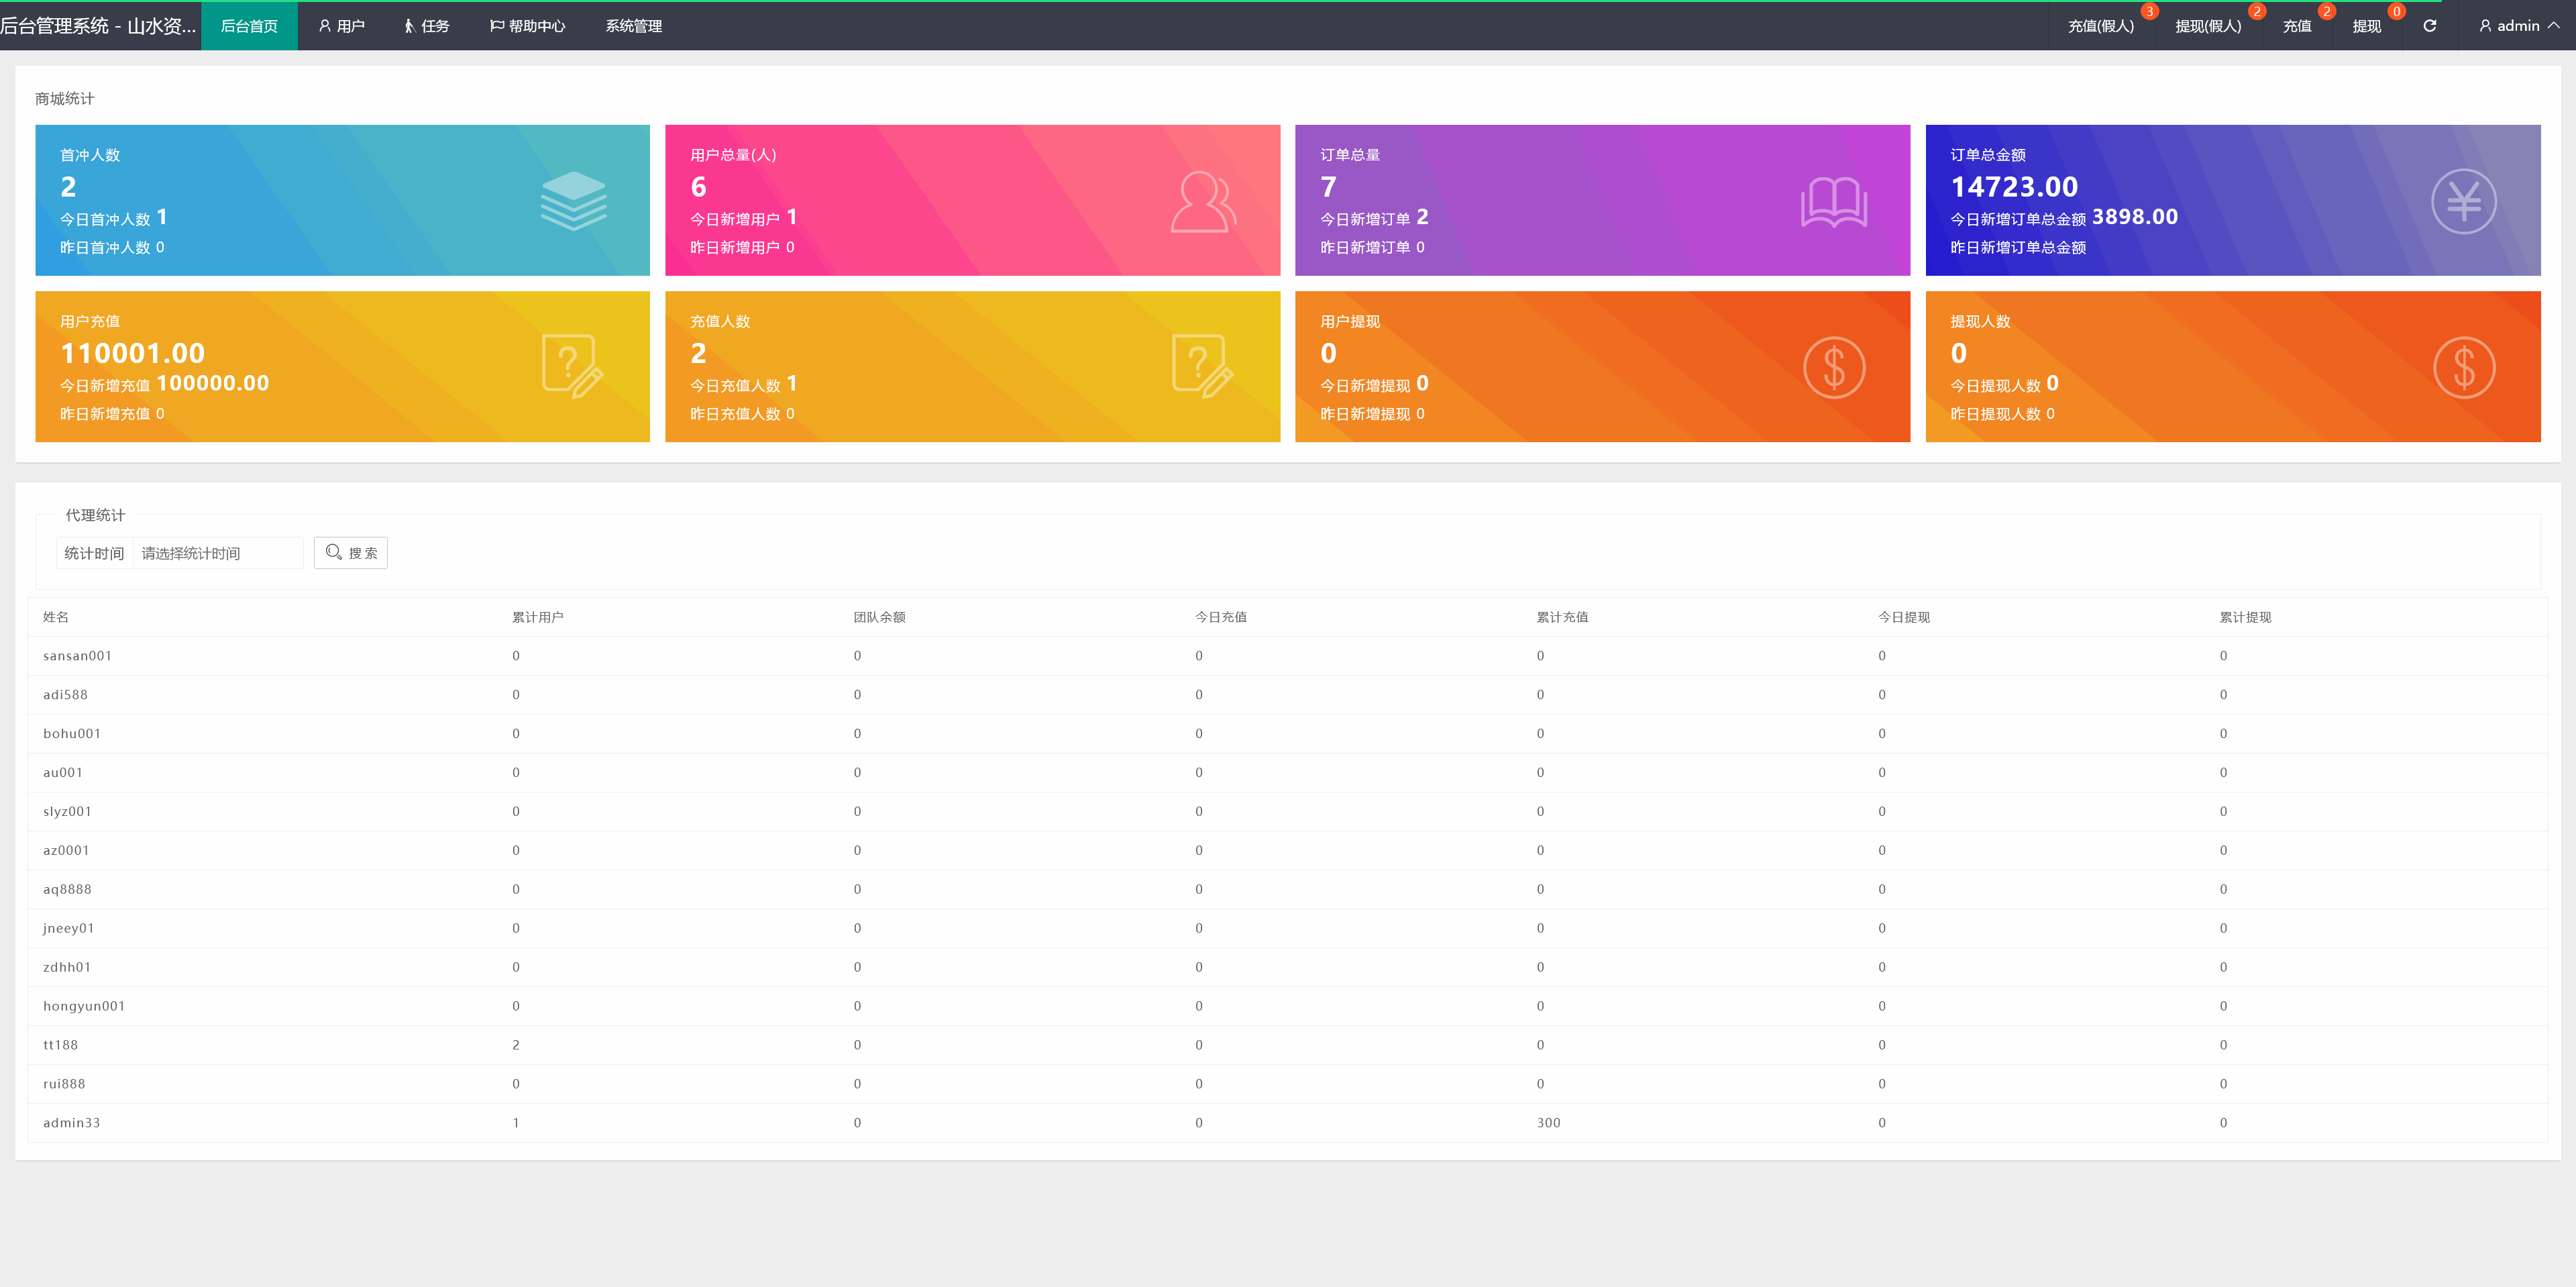
Task: Click the dollar icon in 提现人数 card
Action: click(x=2463, y=368)
